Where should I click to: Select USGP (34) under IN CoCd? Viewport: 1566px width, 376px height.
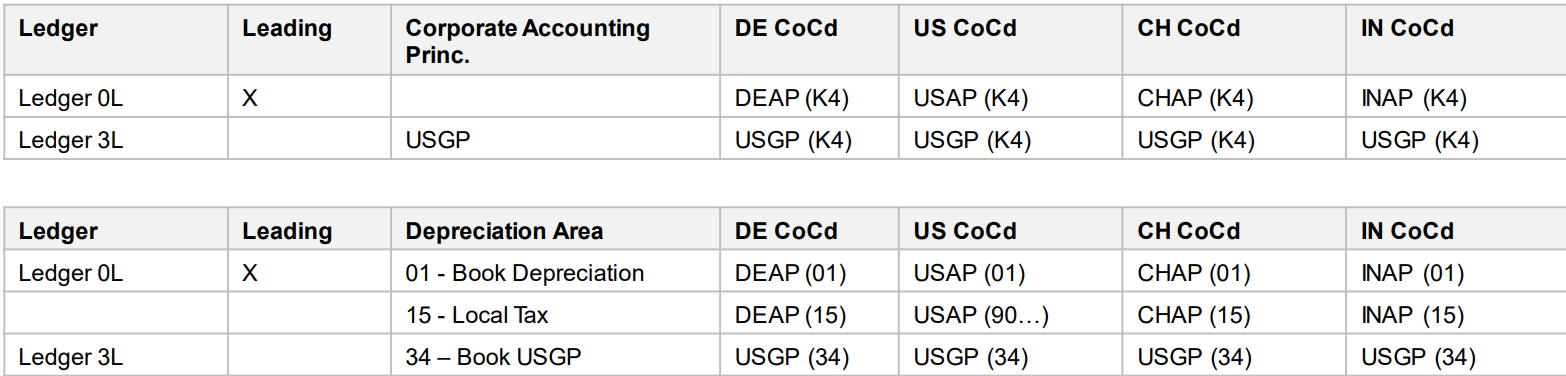pyautogui.click(x=1418, y=357)
